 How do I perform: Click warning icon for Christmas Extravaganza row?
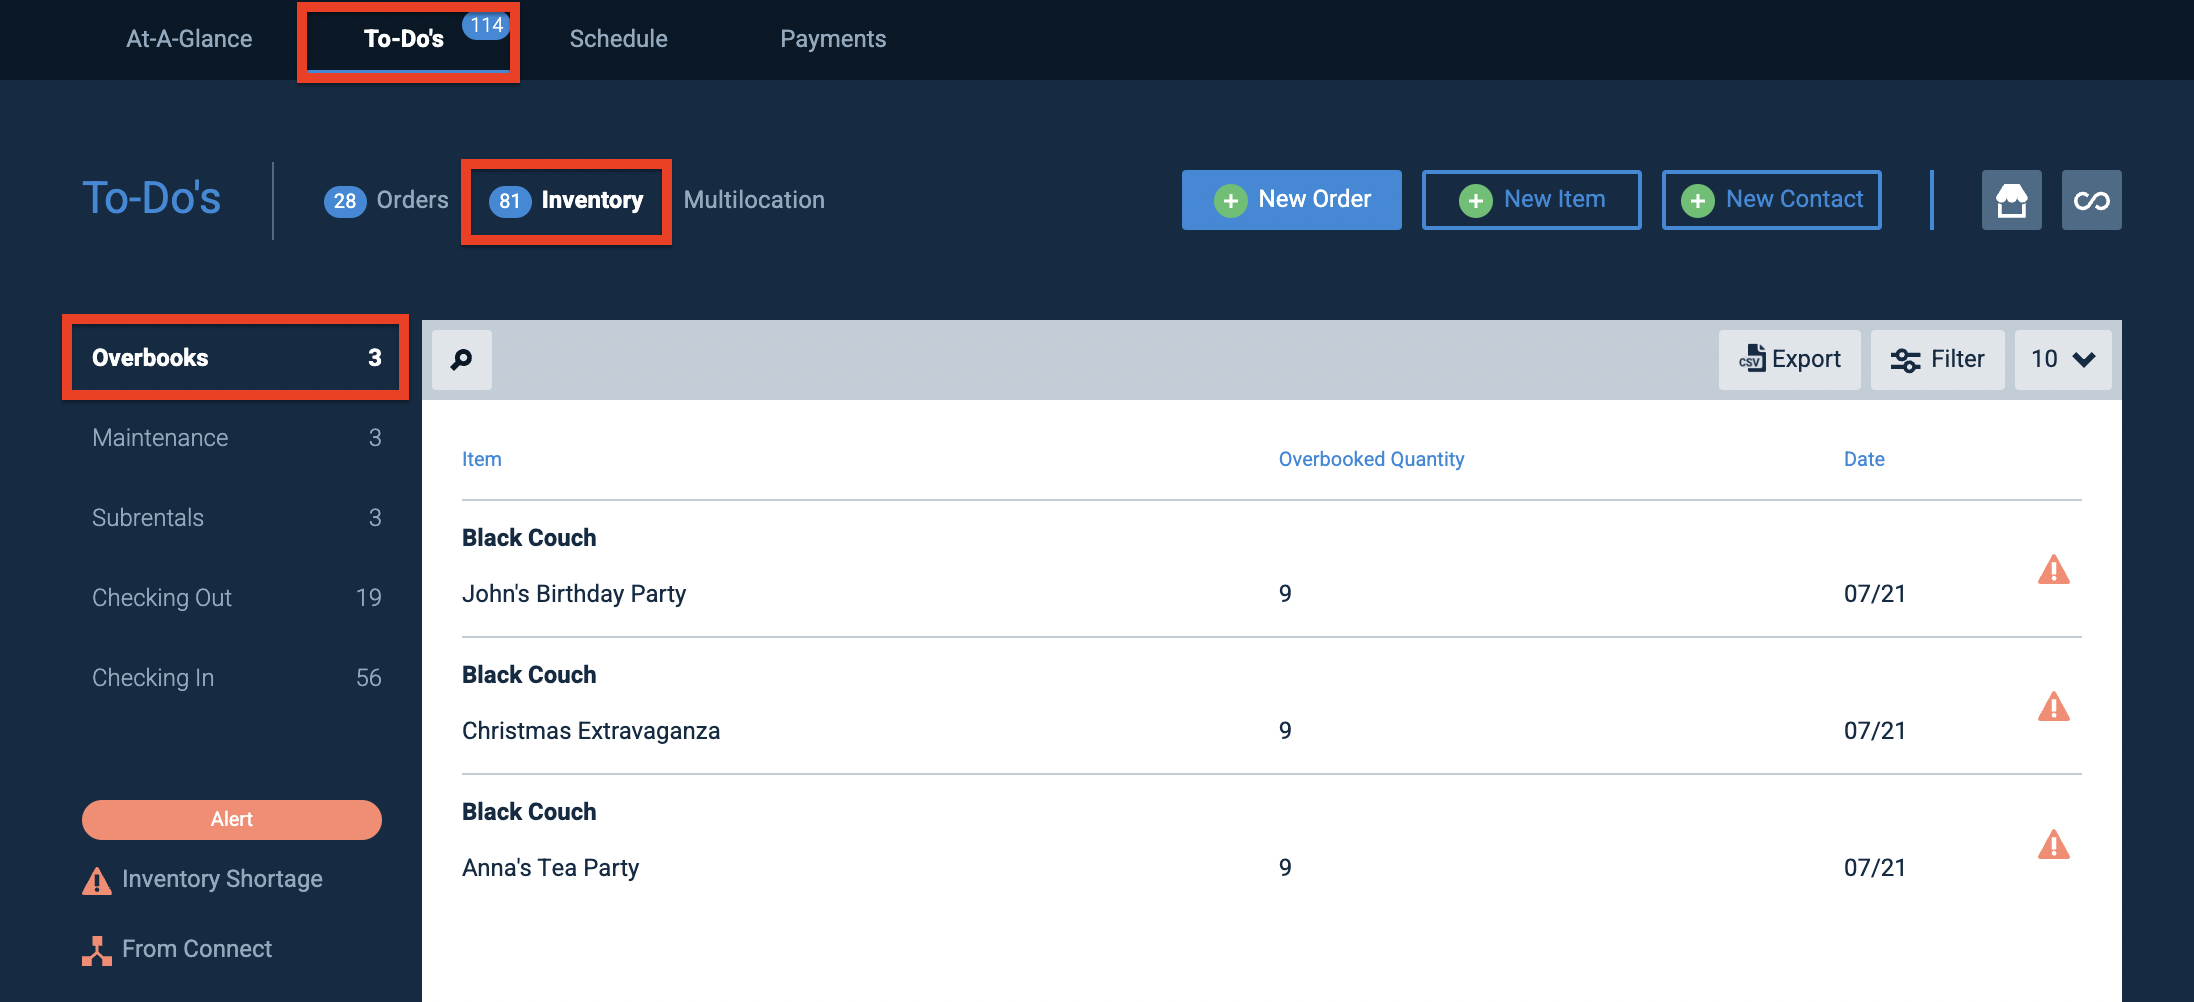point(2053,706)
